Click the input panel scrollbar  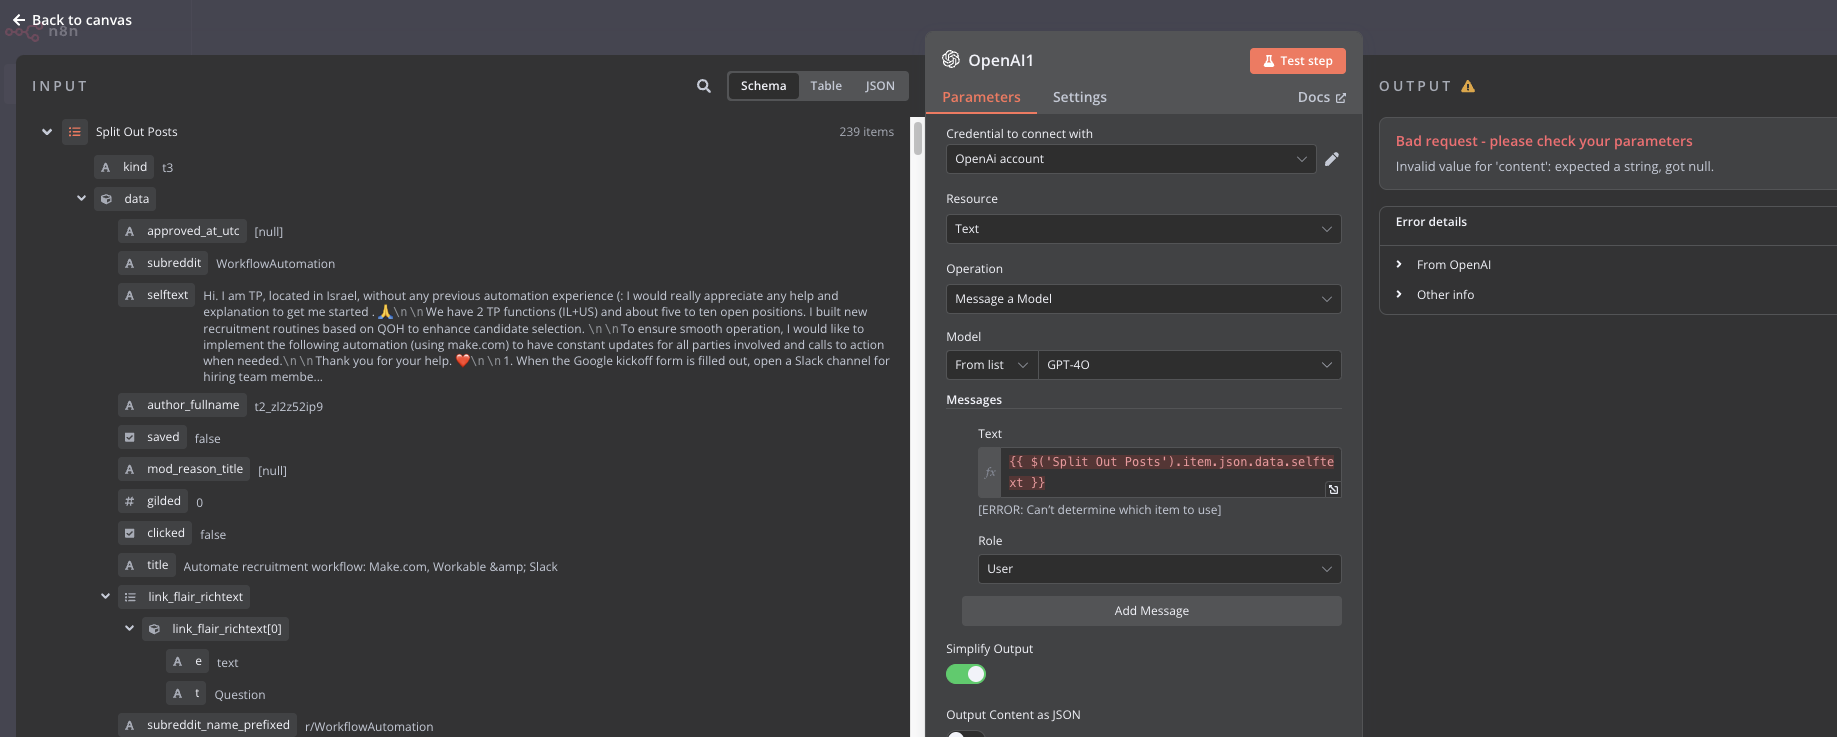click(917, 138)
